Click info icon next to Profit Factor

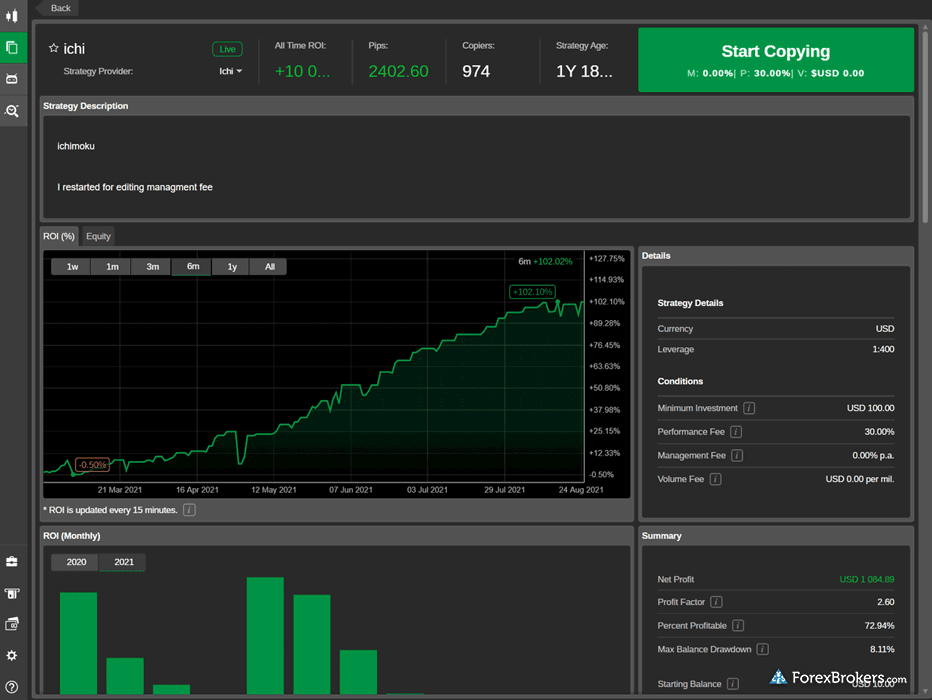[716, 602]
